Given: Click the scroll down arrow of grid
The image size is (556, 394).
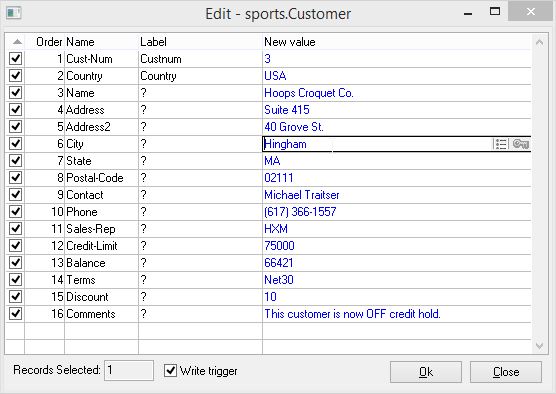Looking at the screenshot, I should point(539,346).
